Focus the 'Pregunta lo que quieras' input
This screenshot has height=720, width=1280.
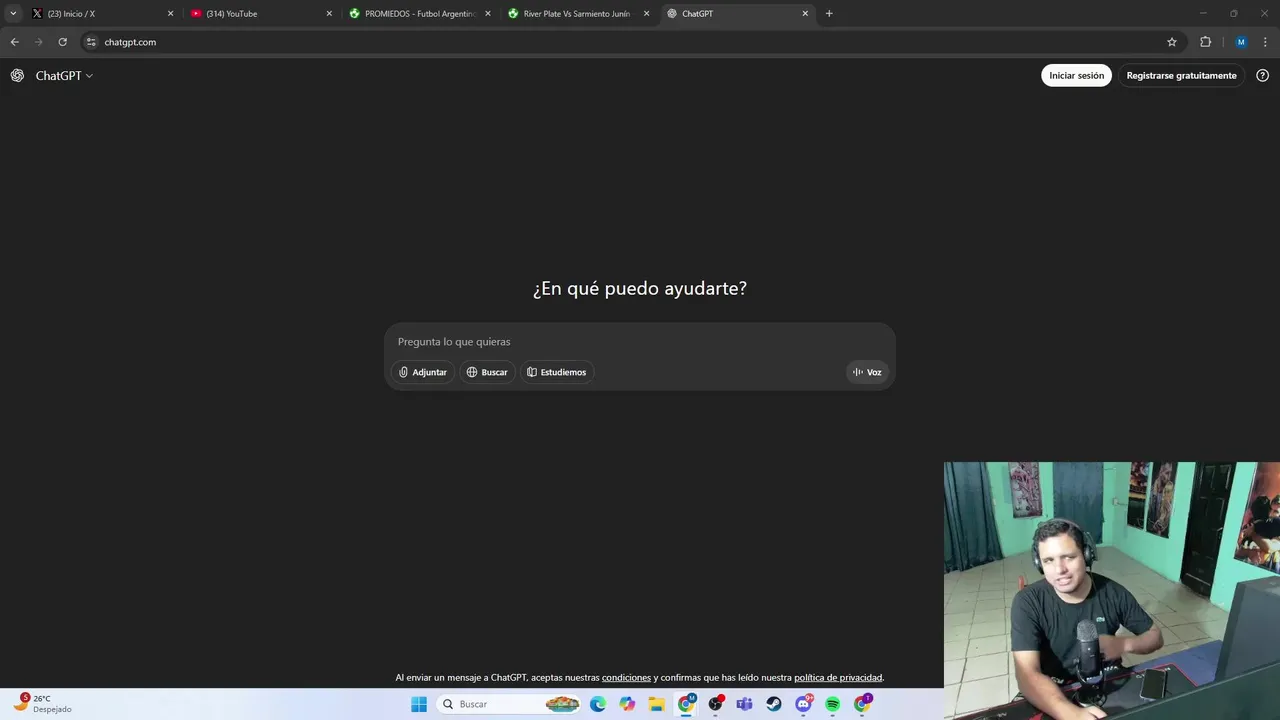640,342
